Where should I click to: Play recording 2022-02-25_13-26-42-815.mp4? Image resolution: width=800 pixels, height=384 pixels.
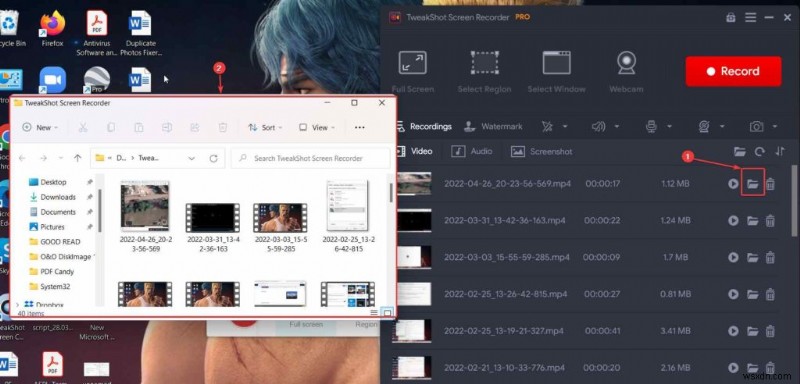(x=733, y=294)
